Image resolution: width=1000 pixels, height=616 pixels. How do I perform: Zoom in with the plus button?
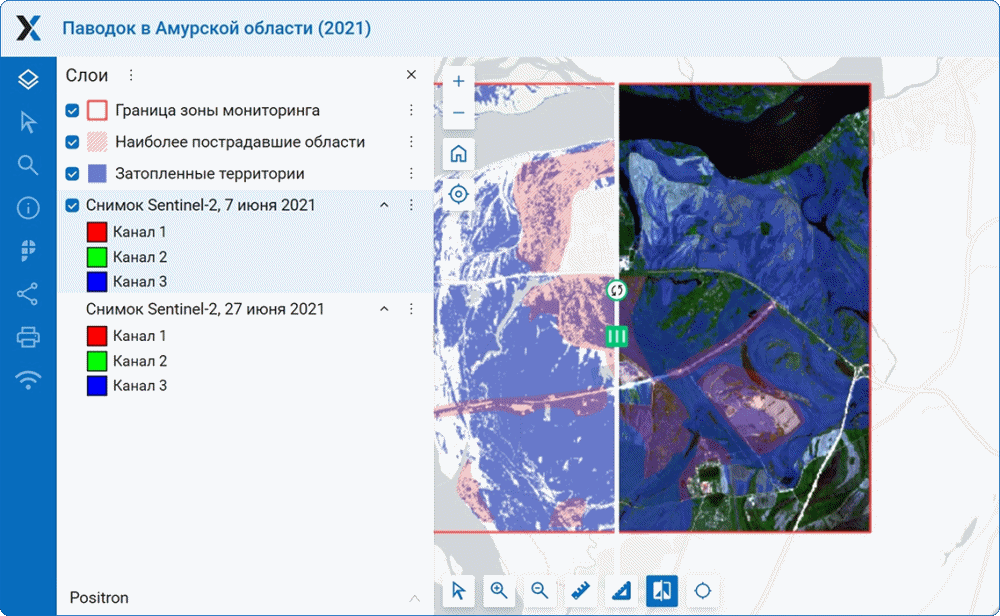click(x=458, y=81)
